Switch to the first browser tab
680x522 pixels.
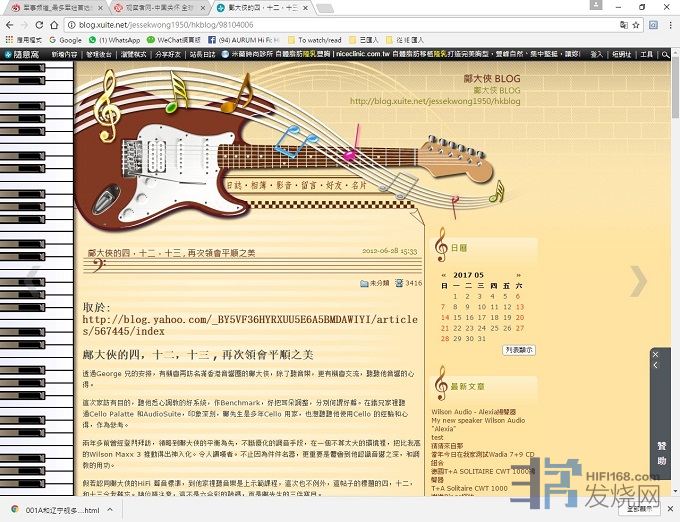tap(50, 7)
